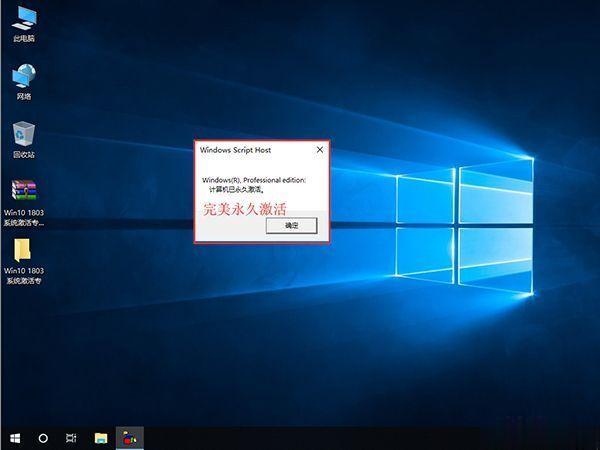Select the 回收站 Recycle Bin icon
The image size is (600, 450).
pos(23,134)
